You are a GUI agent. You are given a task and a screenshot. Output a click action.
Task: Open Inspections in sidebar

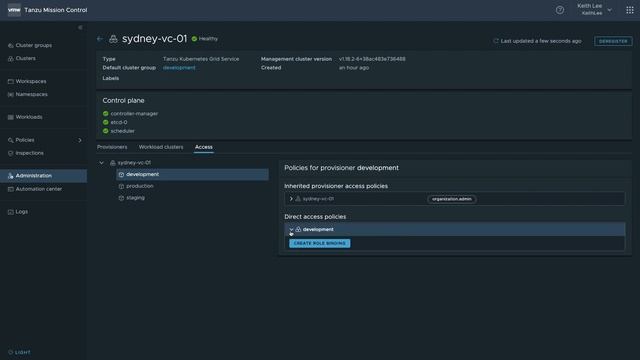(29, 153)
